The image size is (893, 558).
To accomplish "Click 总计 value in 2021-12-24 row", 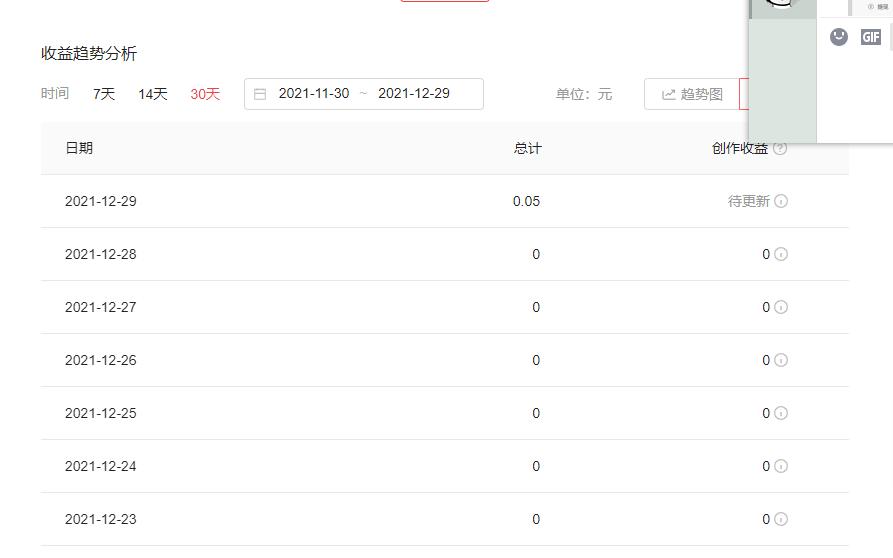I will coord(536,466).
